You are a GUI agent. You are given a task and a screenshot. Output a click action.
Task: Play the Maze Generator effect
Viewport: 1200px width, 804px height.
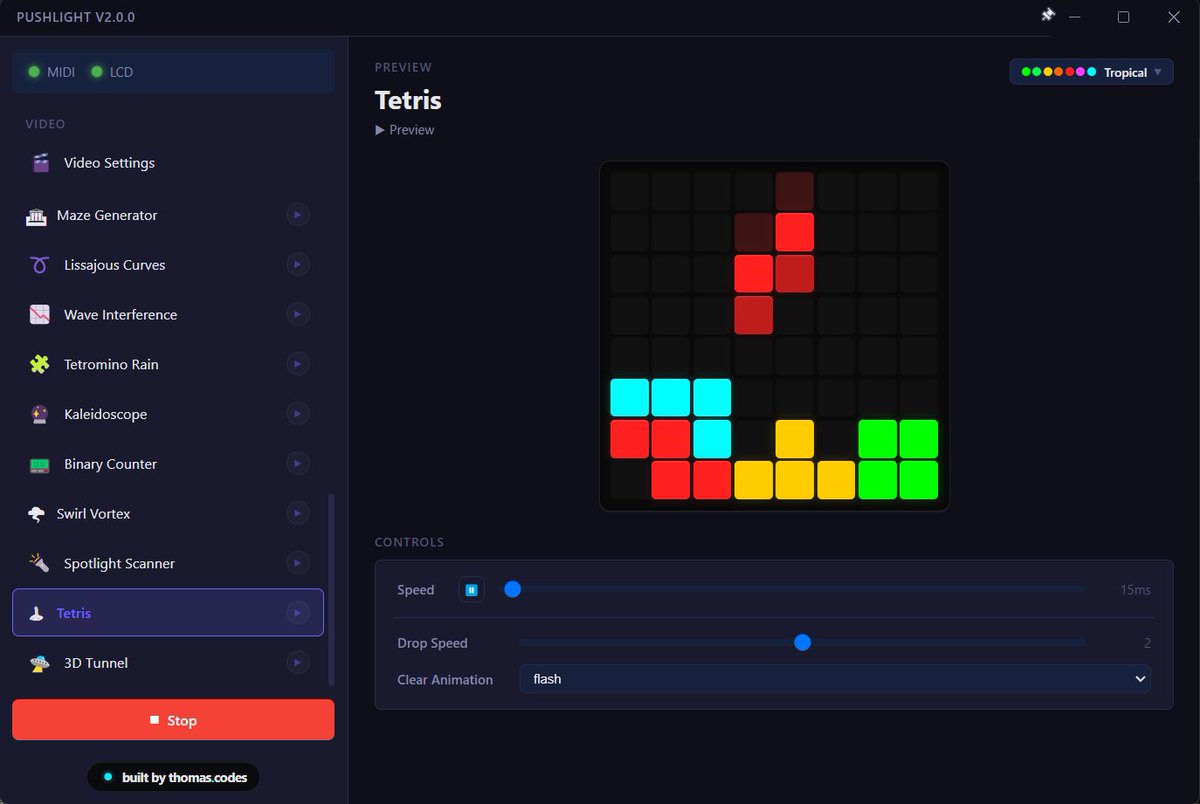(x=298, y=215)
